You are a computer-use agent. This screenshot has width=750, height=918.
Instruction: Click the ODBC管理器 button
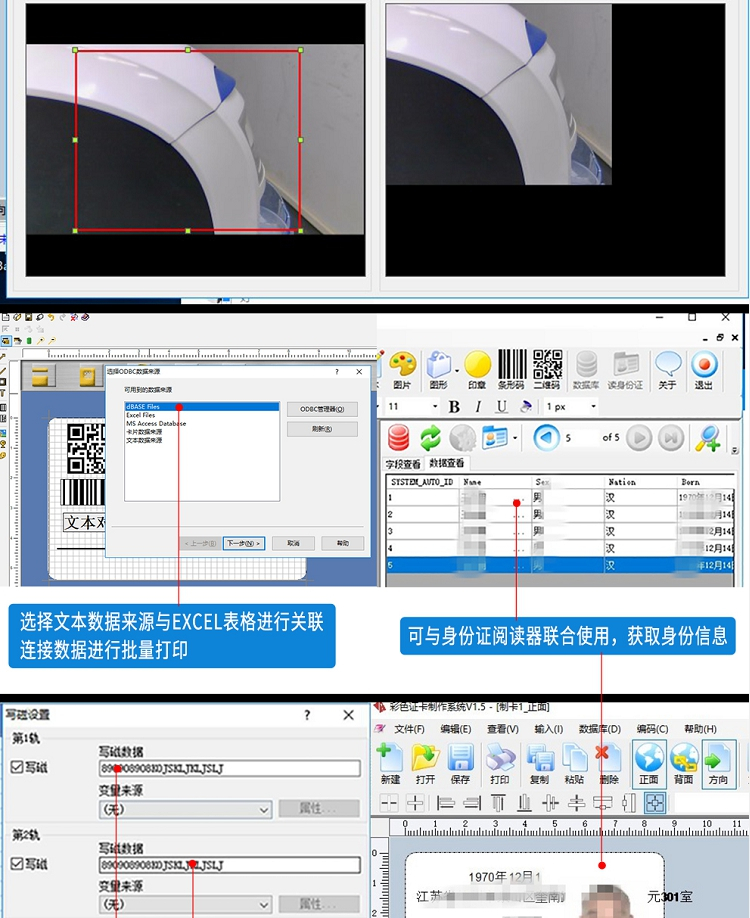click(x=322, y=409)
